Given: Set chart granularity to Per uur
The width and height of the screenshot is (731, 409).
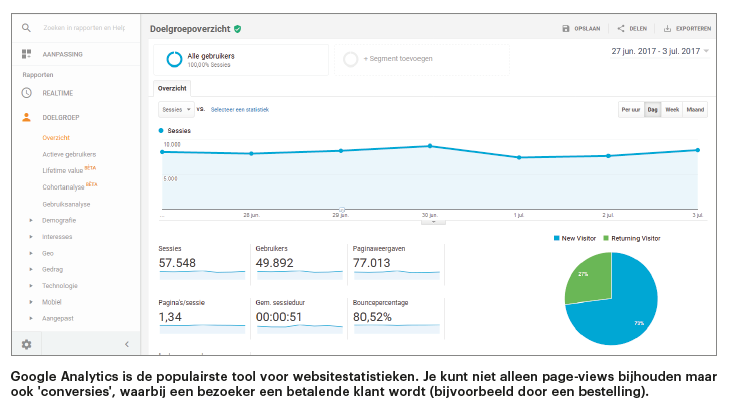Looking at the screenshot, I should (x=630, y=109).
